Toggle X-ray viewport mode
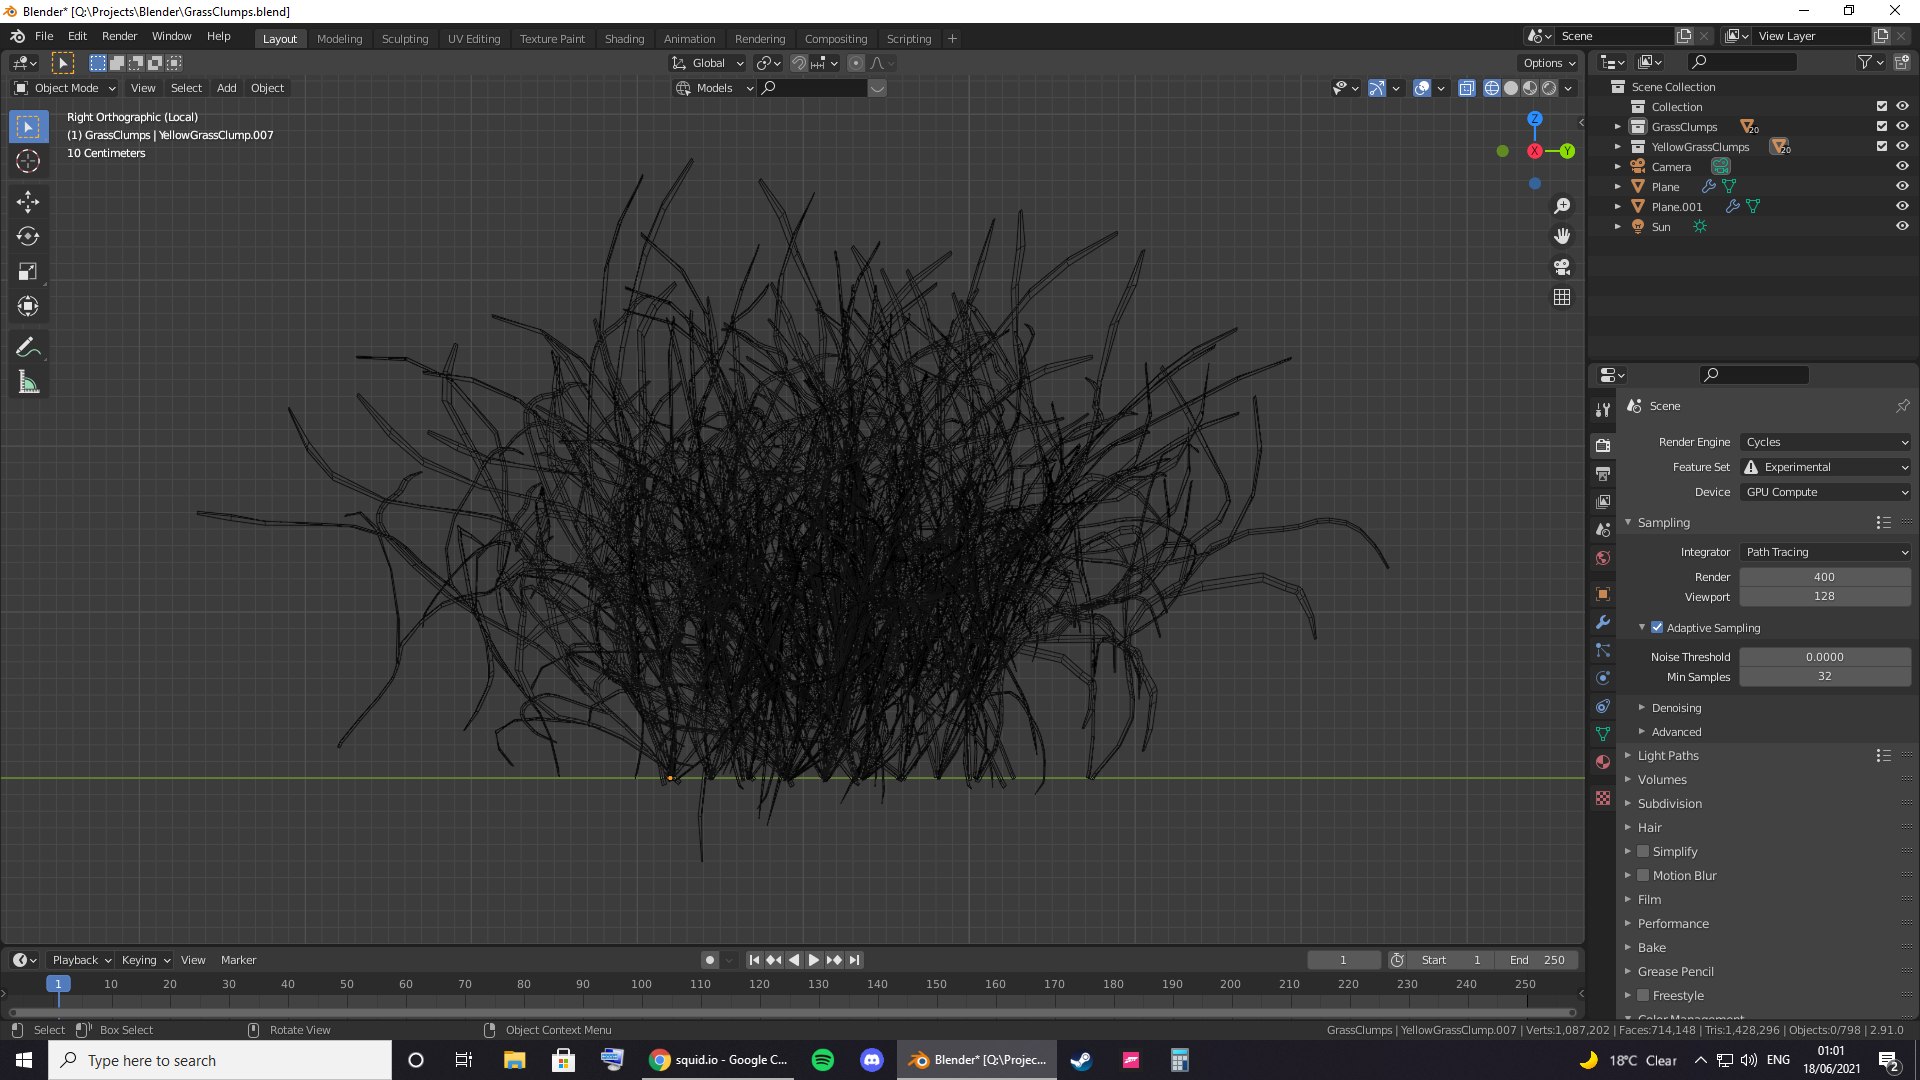Viewport: 1920px width, 1080px height. (x=1466, y=88)
